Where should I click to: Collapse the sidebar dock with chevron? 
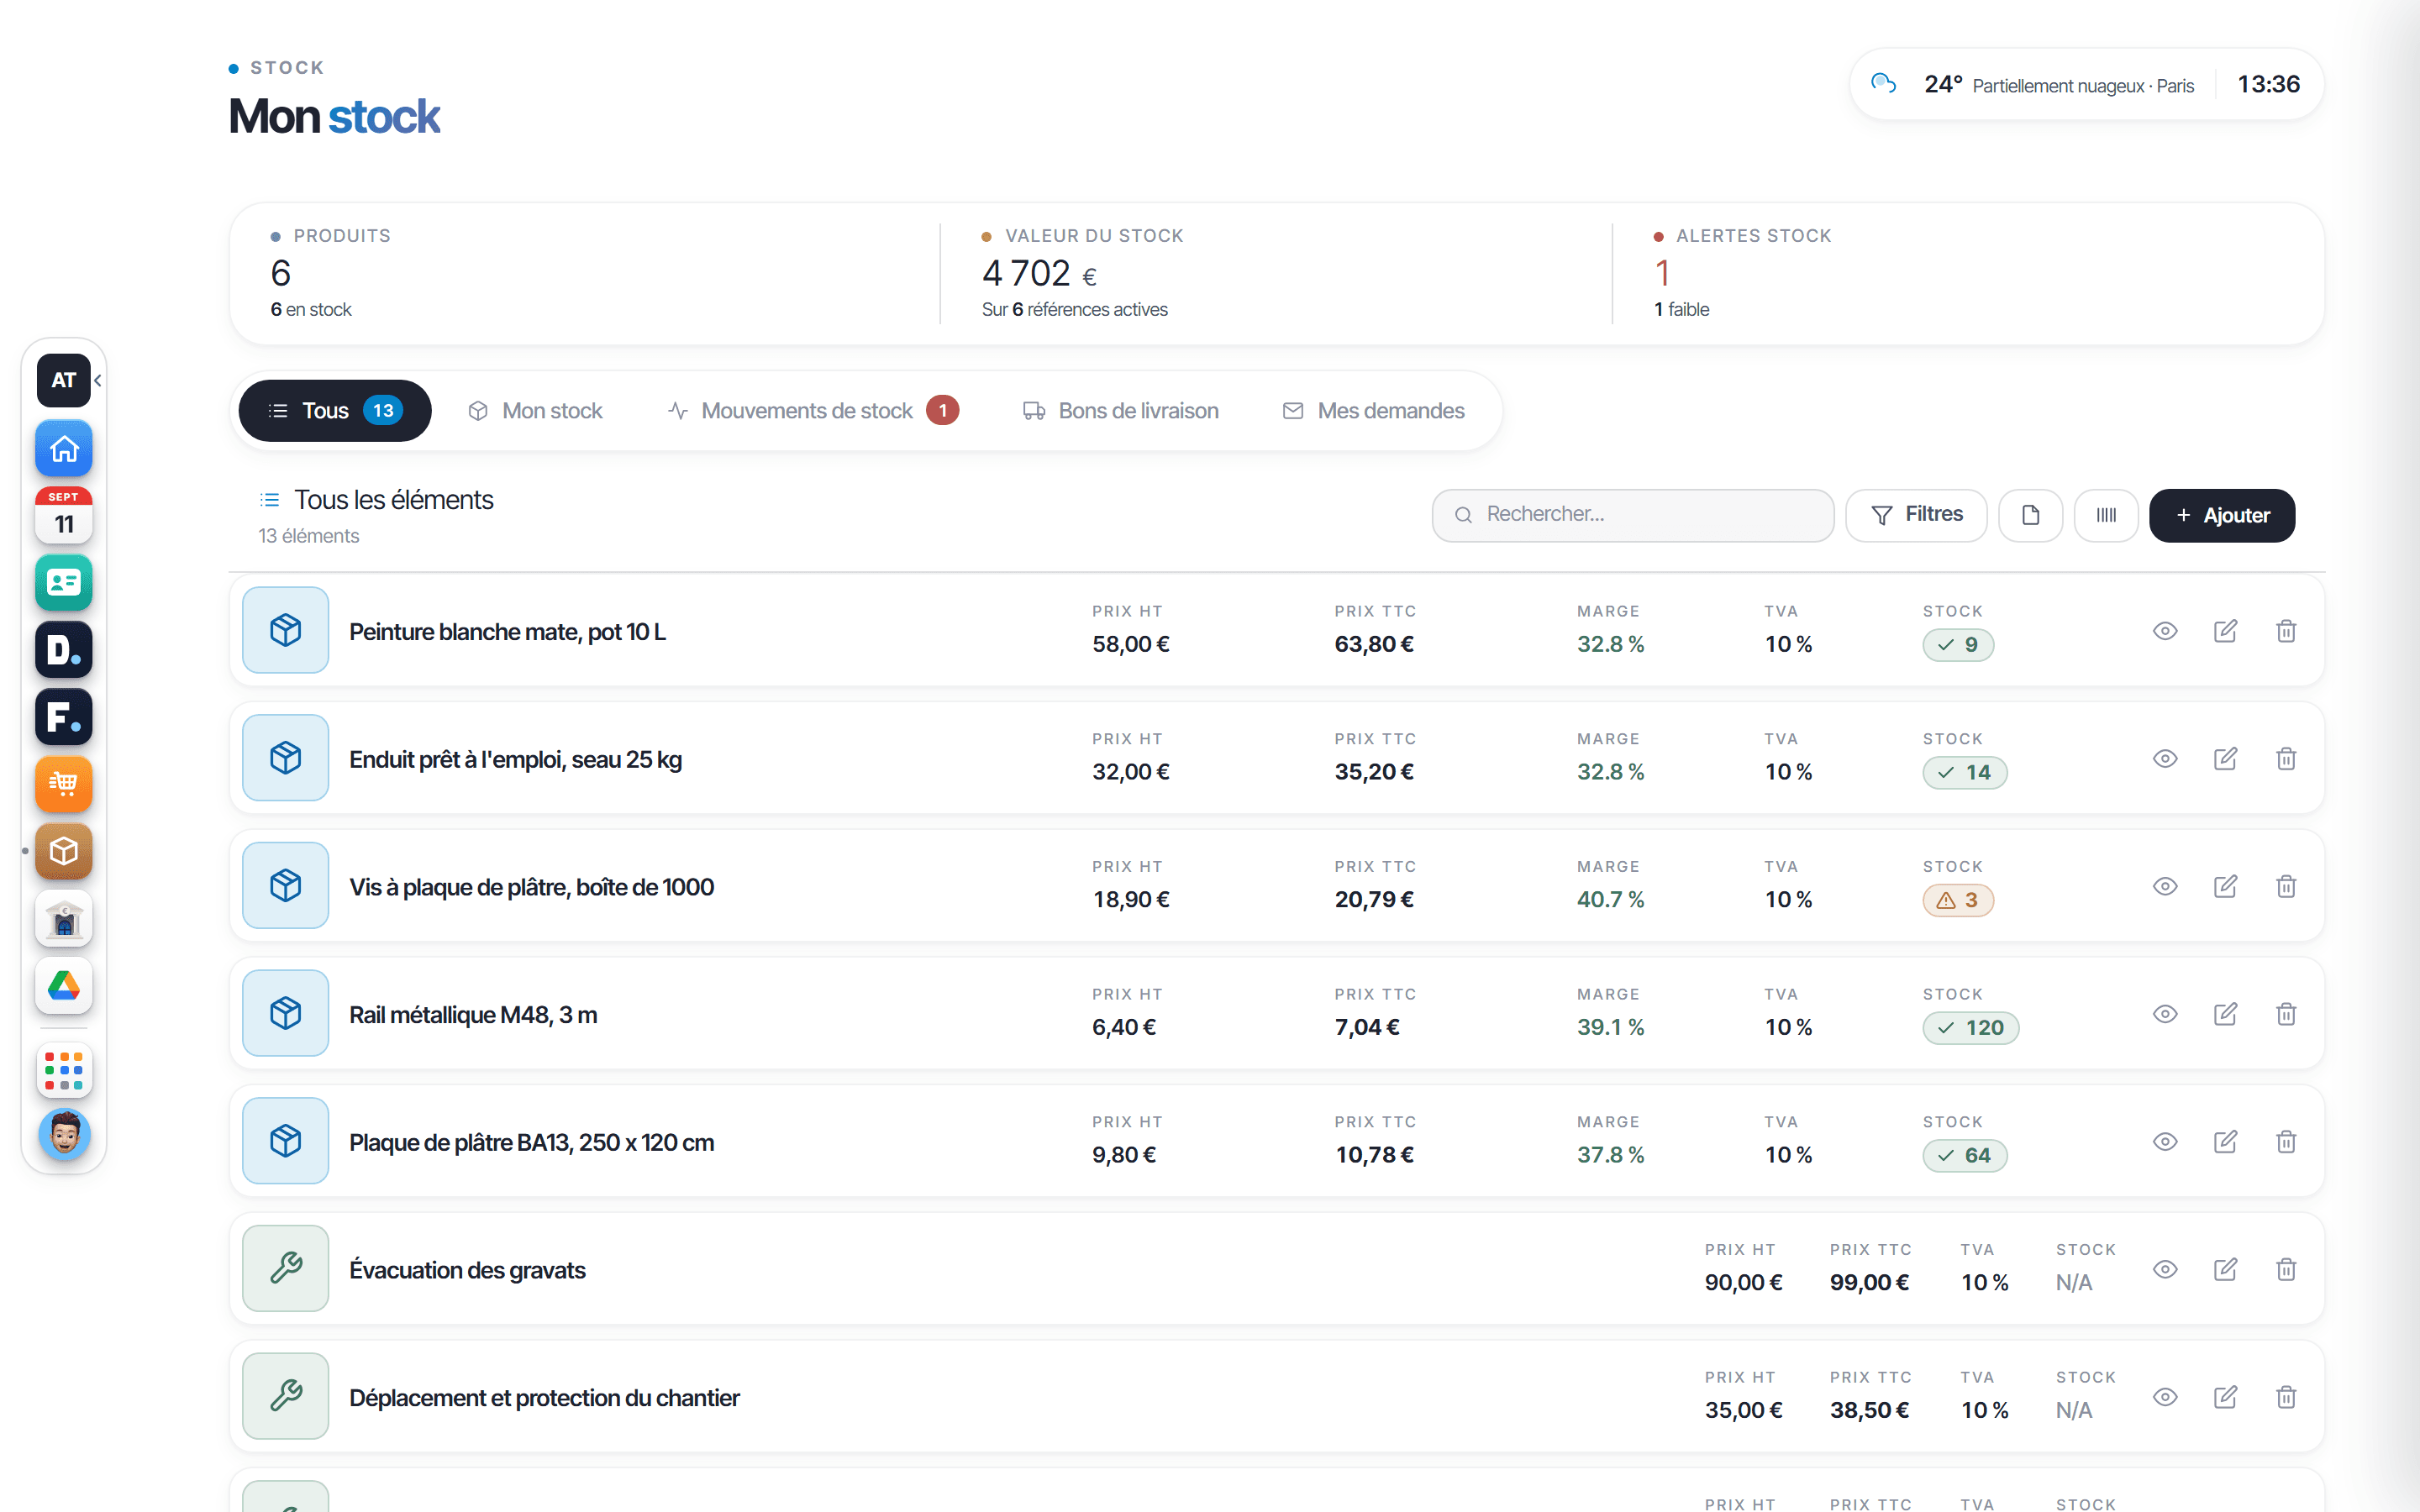point(98,380)
